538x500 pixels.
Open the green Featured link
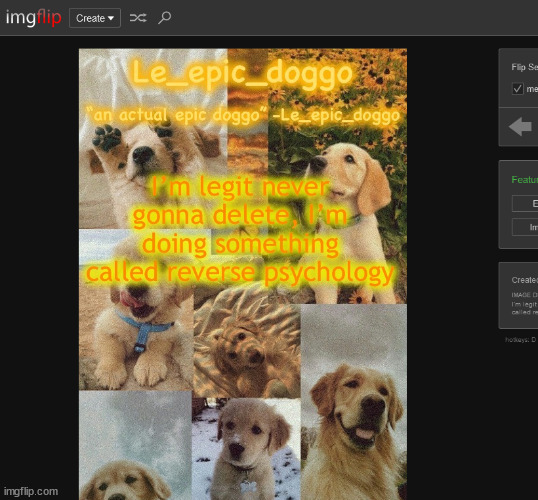(x=525, y=179)
